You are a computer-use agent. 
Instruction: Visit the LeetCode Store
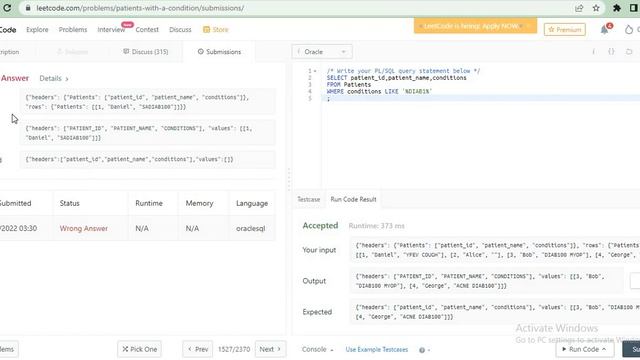coord(216,29)
